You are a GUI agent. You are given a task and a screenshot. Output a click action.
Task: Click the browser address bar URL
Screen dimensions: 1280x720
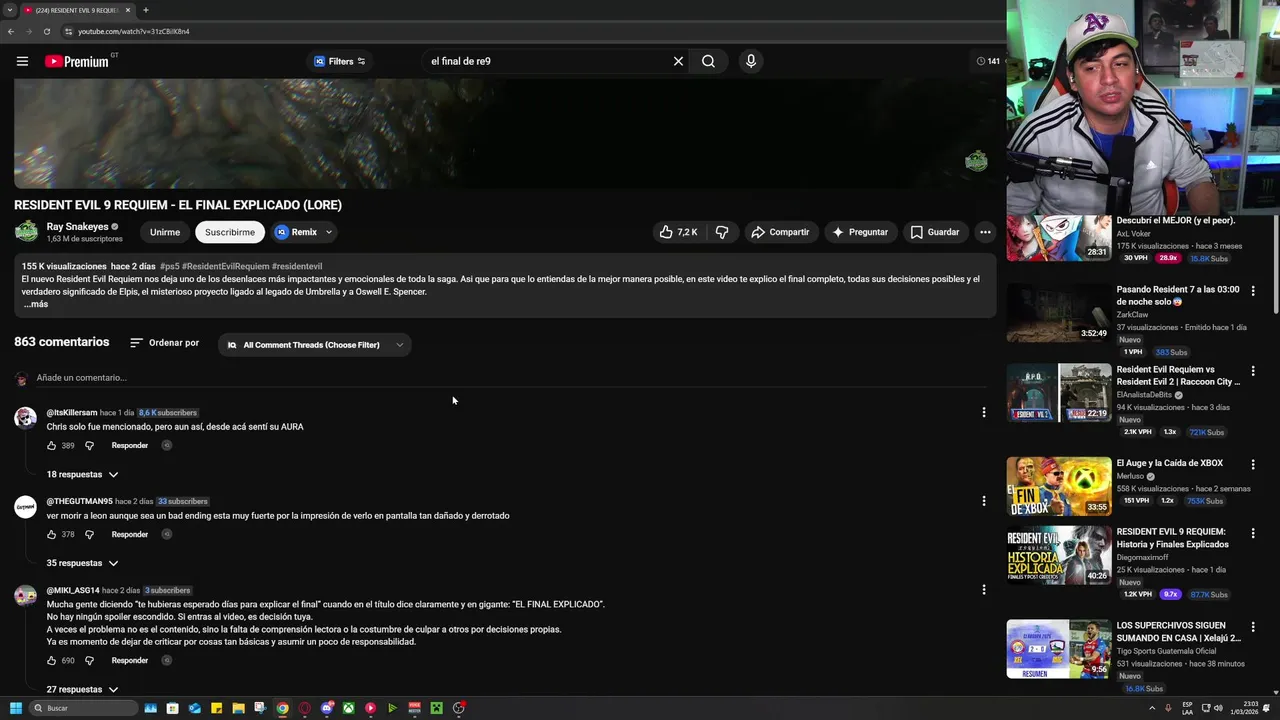coord(134,31)
